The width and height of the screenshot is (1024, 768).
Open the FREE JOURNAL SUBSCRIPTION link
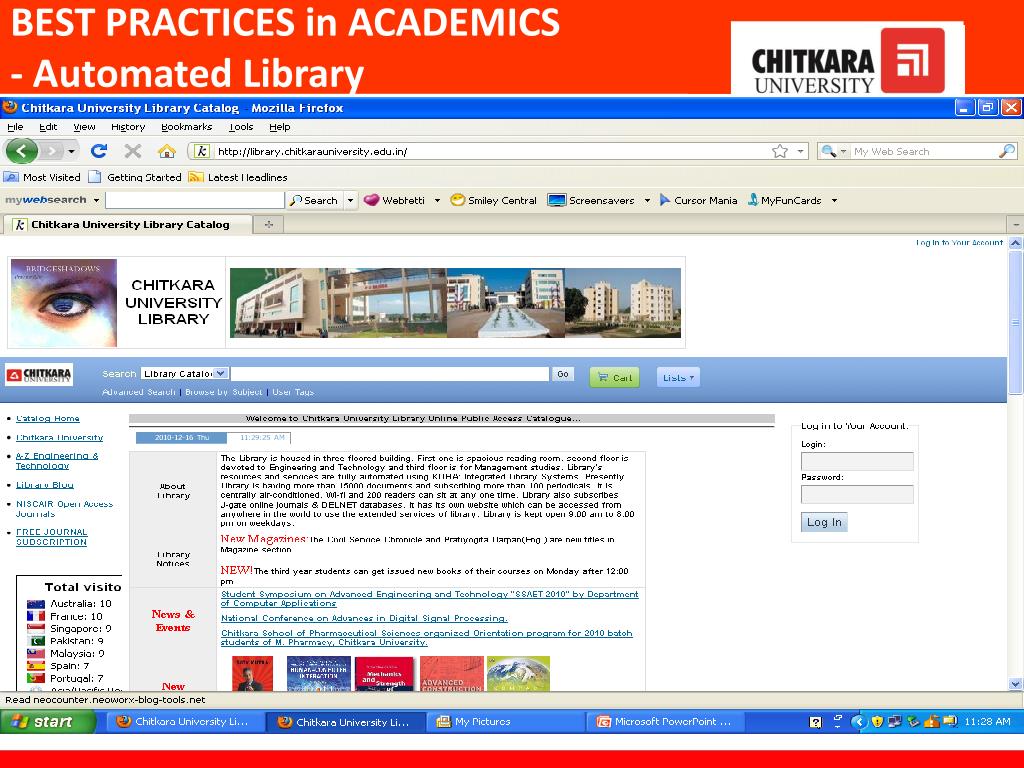(x=52, y=537)
